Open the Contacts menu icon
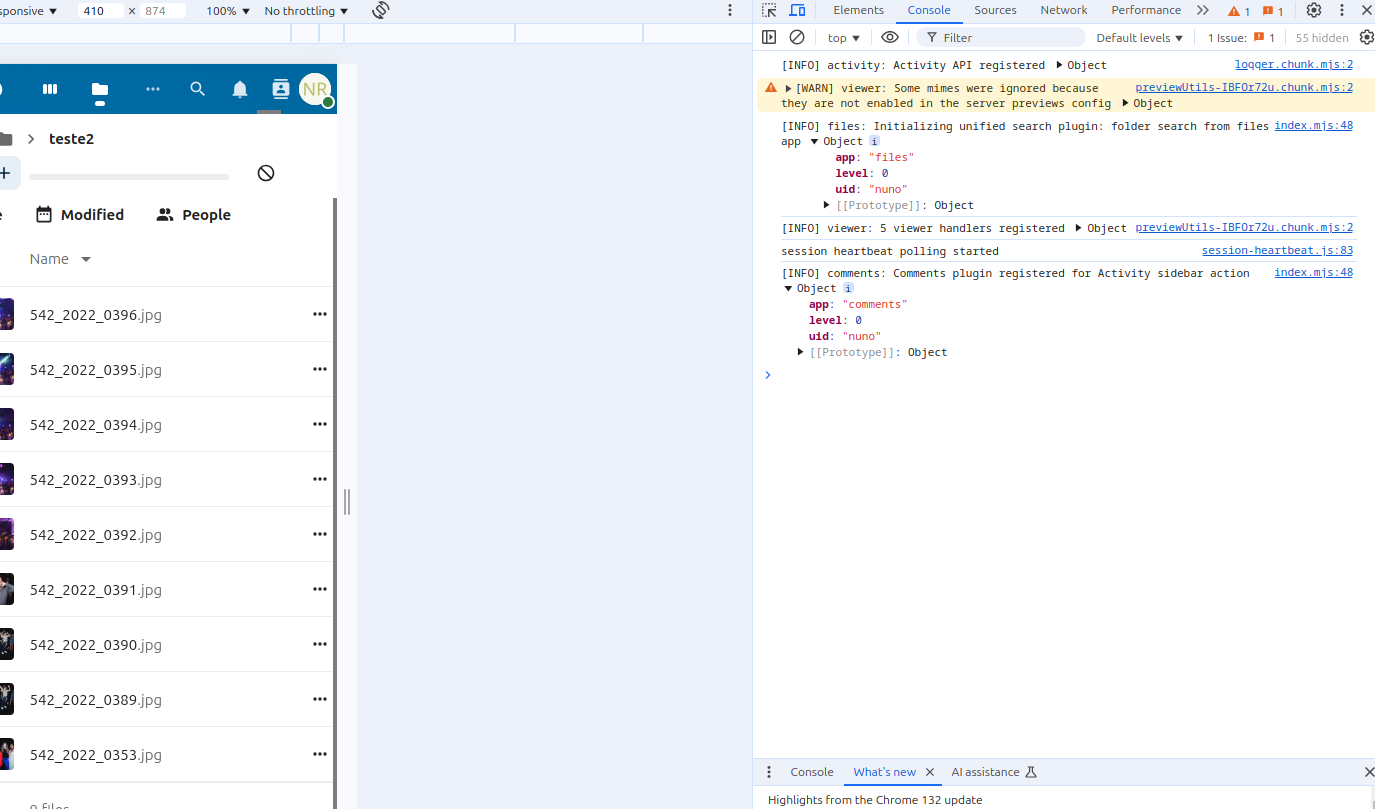 click(x=280, y=89)
